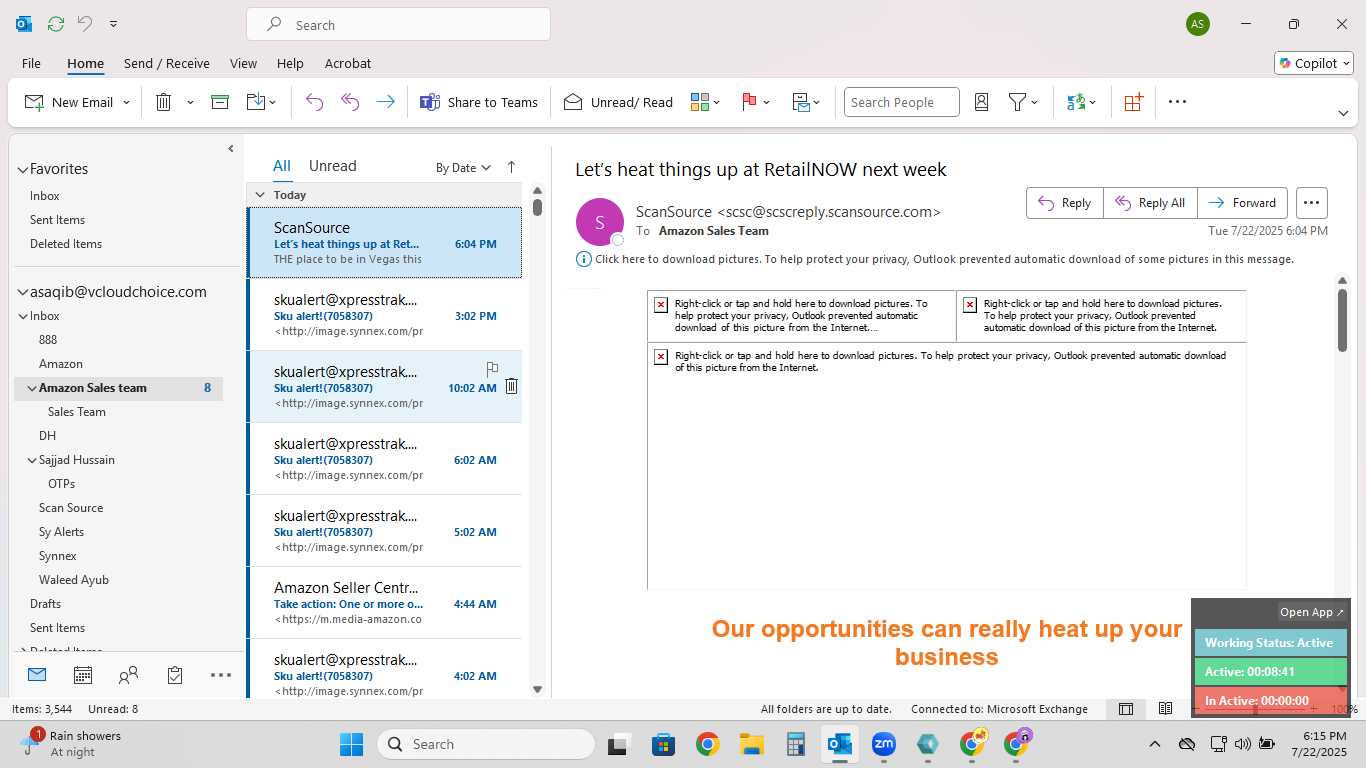Click the Search People field
Screen dimensions: 1366x768
point(902,102)
